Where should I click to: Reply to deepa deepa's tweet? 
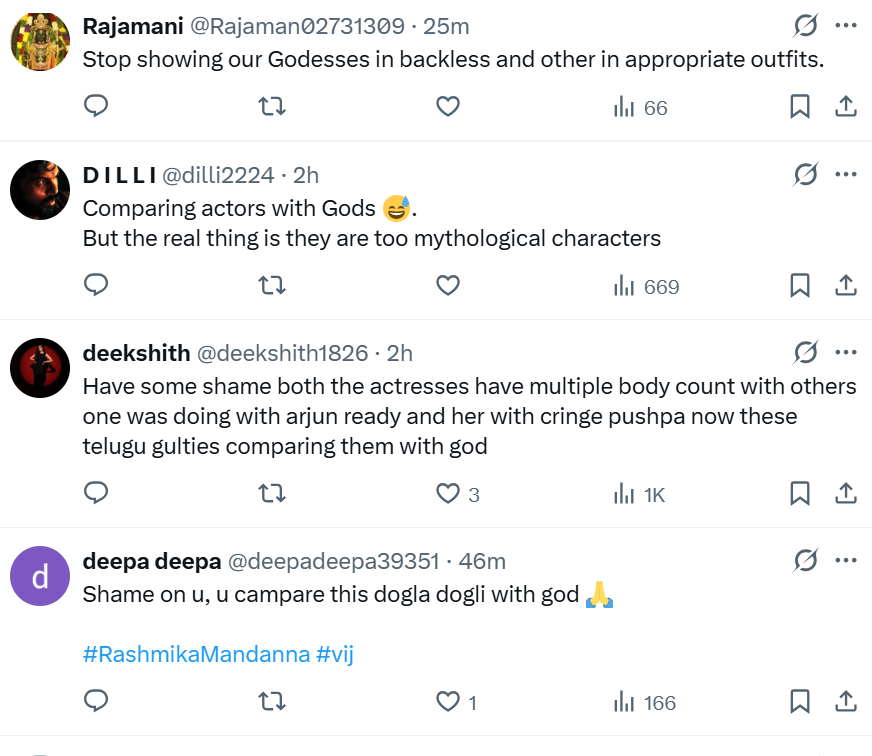96,702
